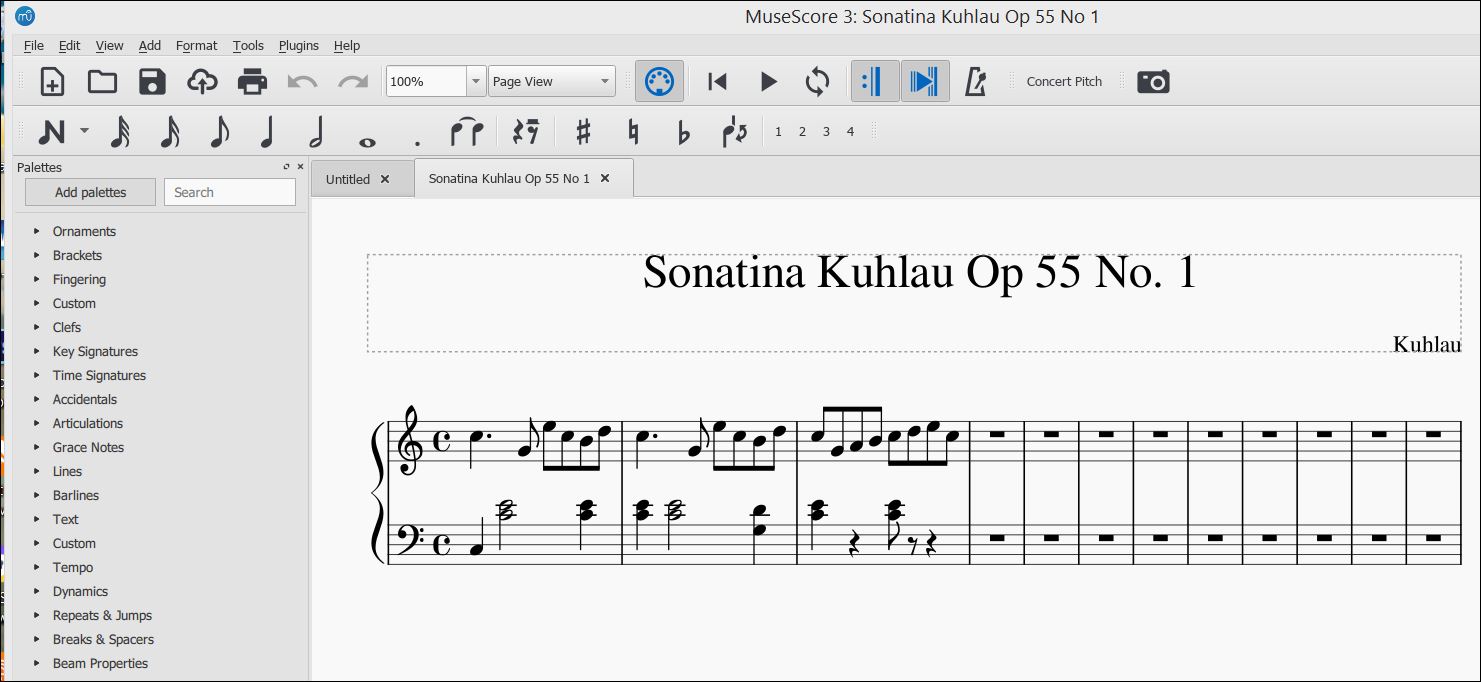Enable note input mode (N icon)
This screenshot has height=682, width=1481.
52,132
